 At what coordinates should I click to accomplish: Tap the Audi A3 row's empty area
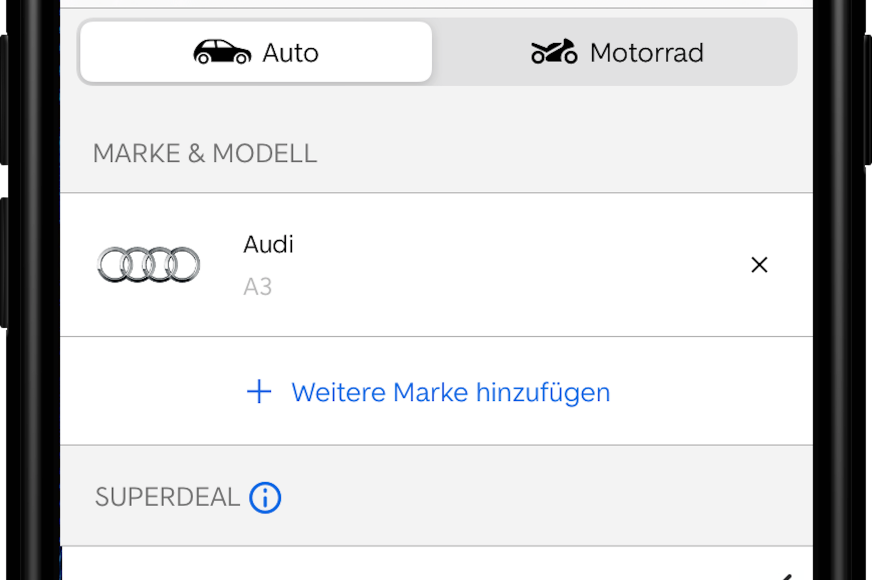click(501, 265)
